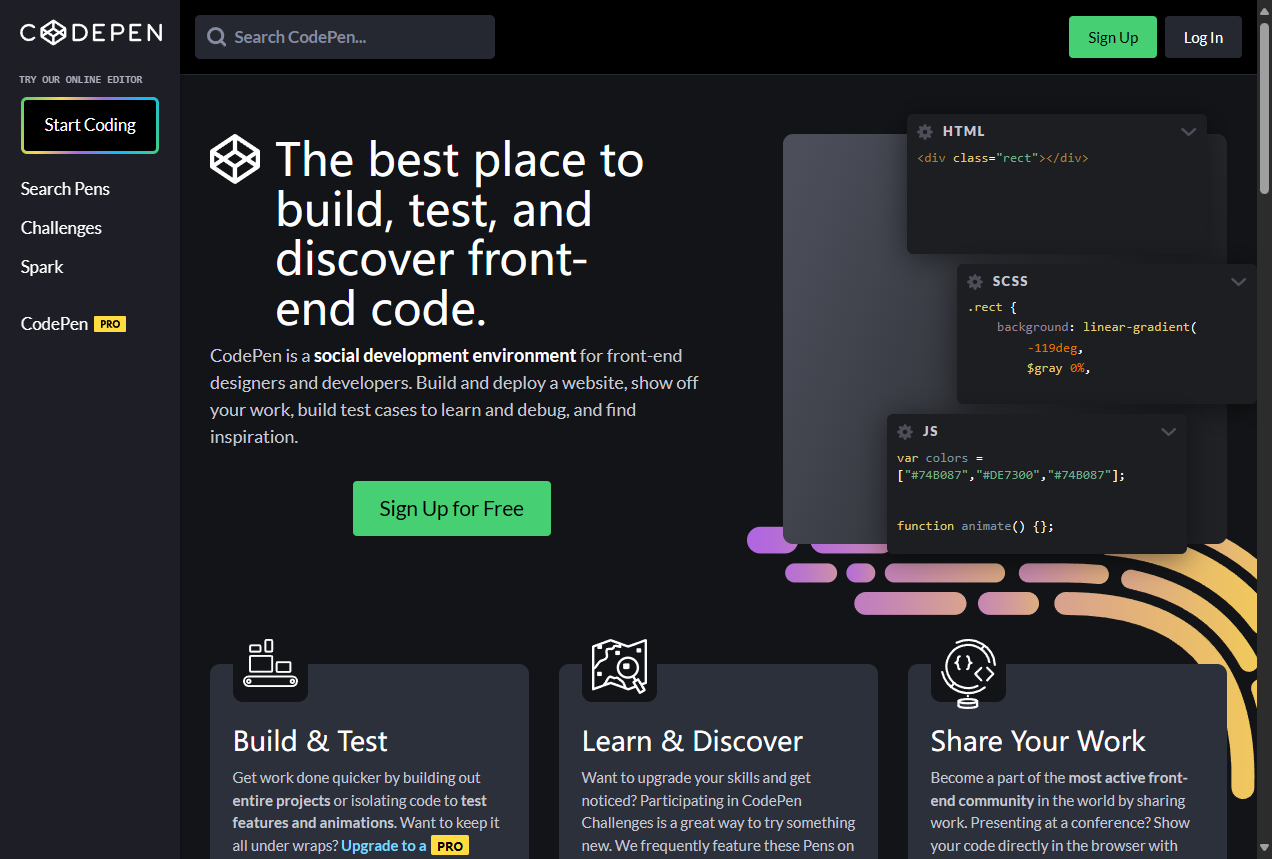Open settings gear on the HTML panel
Screen dimensions: 1272x859
924,131
